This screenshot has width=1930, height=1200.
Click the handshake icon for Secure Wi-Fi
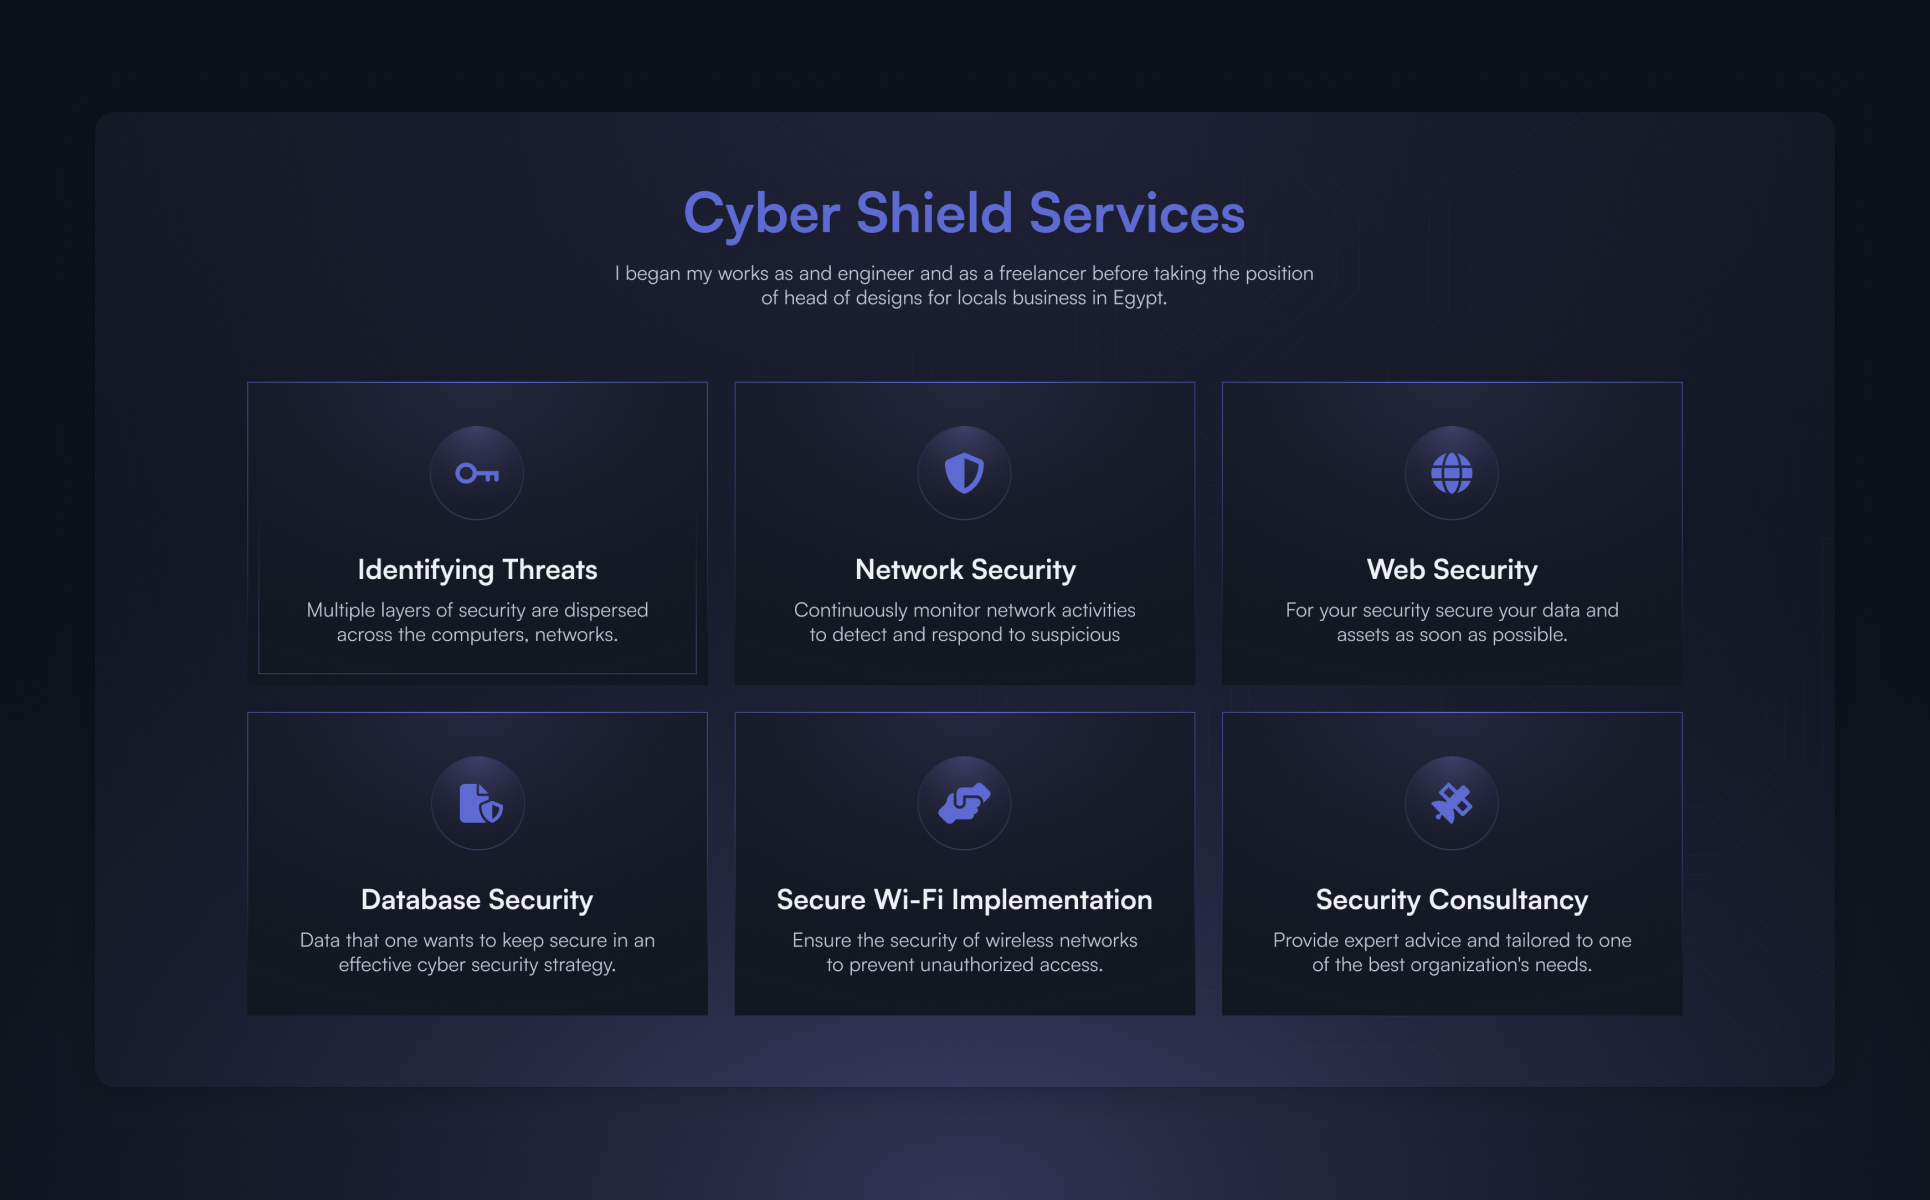click(964, 803)
